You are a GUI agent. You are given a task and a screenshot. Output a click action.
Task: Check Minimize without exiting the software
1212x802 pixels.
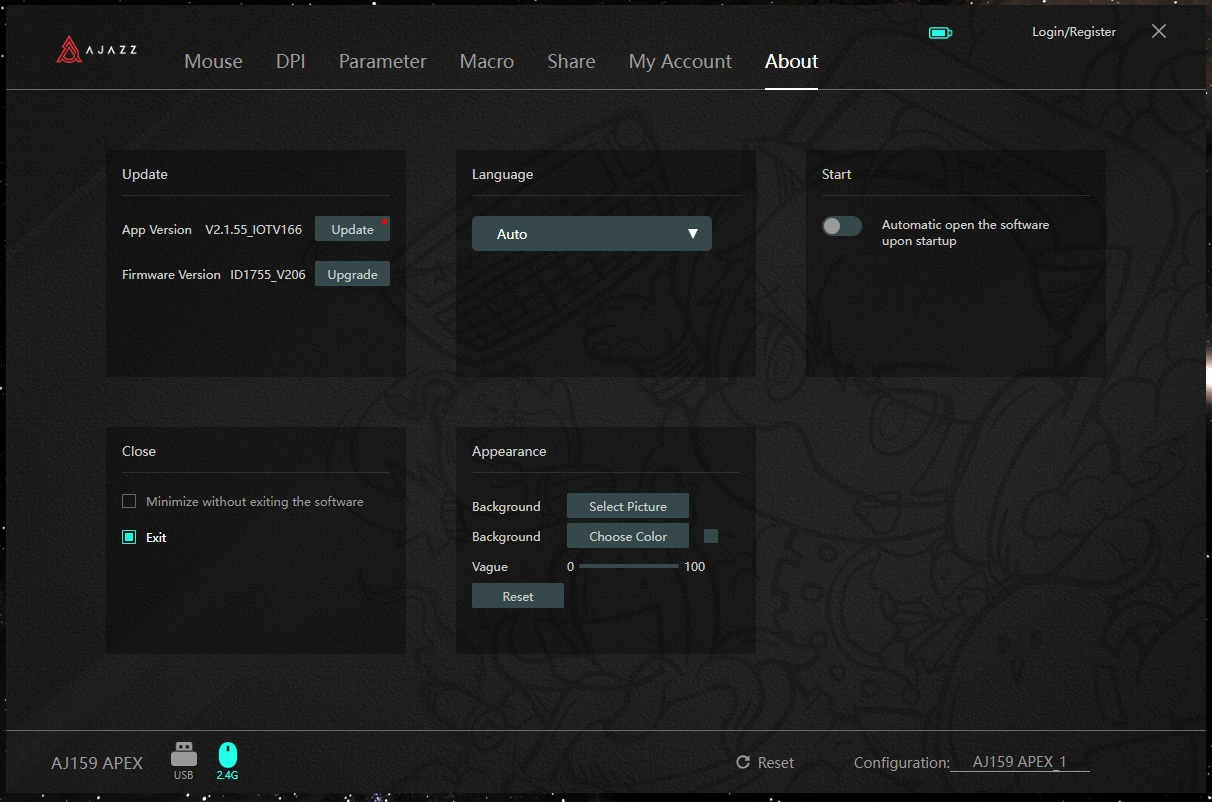point(129,501)
